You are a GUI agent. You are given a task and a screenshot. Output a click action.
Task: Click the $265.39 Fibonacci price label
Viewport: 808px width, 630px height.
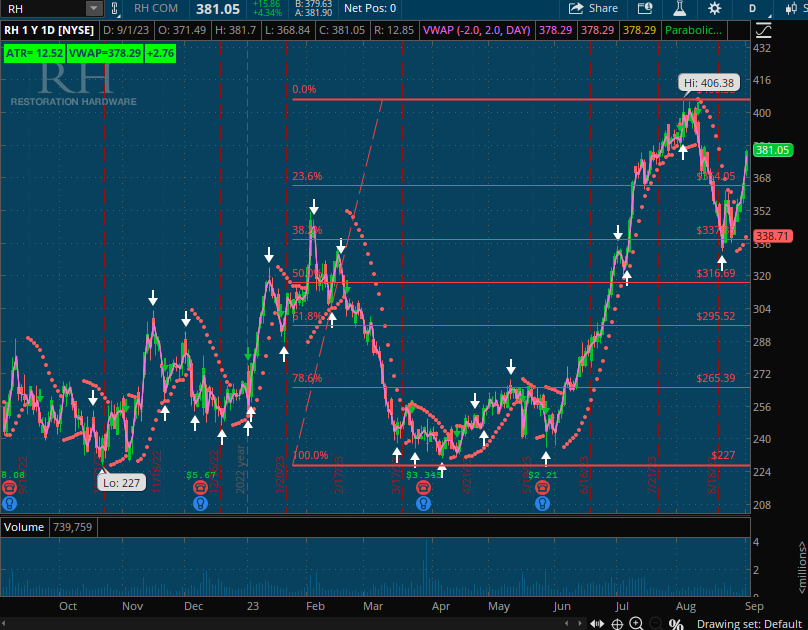point(715,378)
